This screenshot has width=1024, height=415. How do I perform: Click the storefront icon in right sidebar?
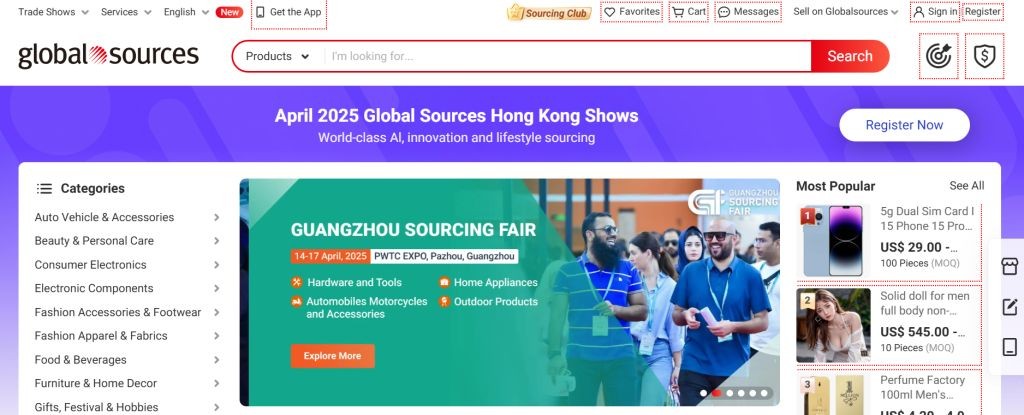click(1010, 266)
